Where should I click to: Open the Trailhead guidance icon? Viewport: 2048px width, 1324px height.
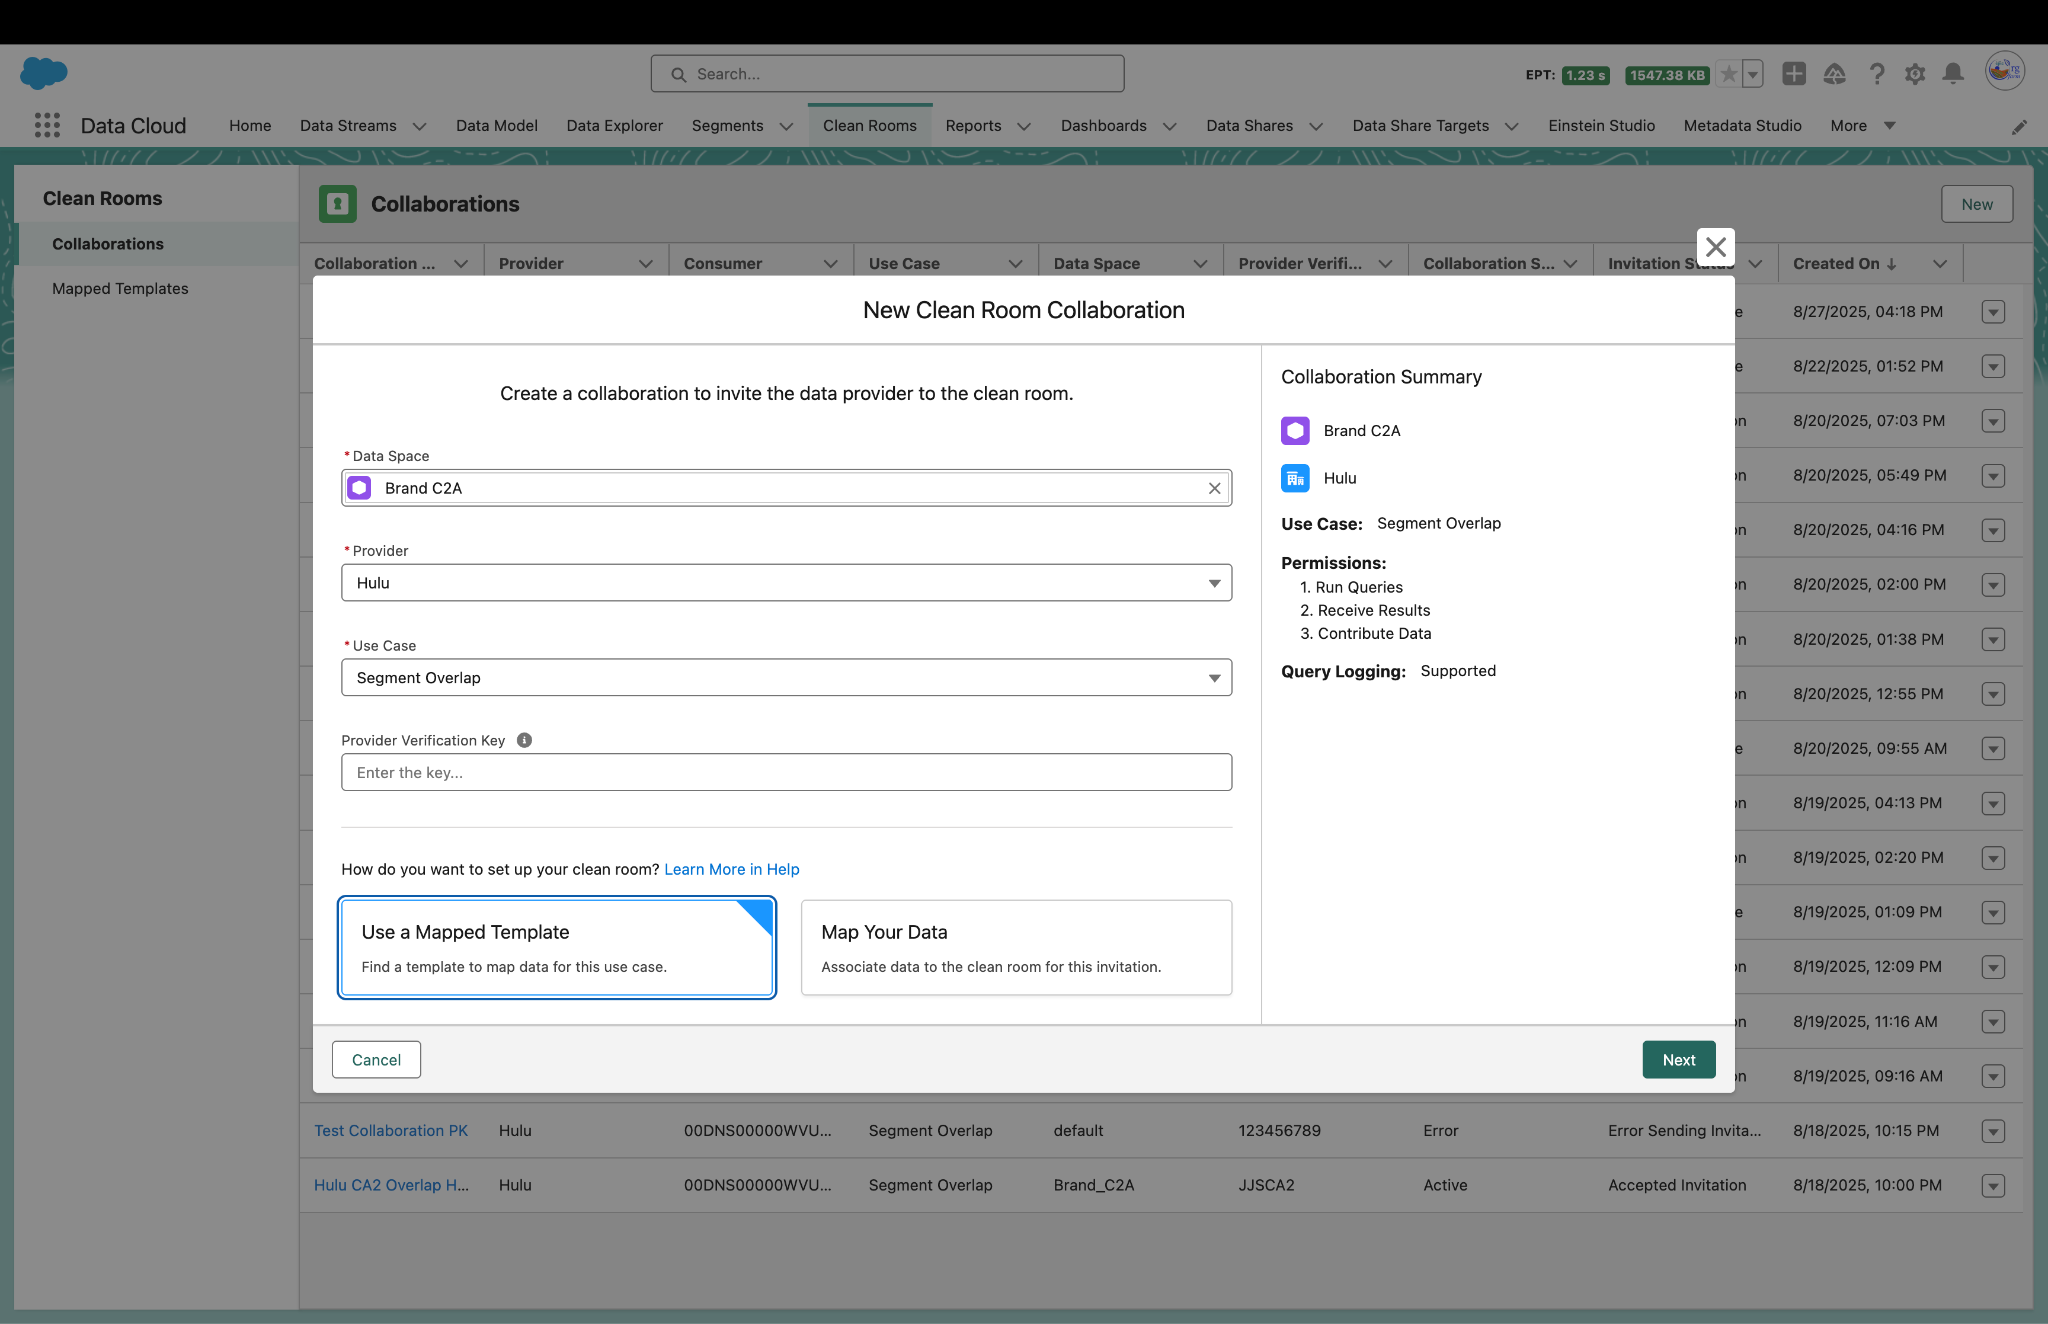click(1834, 74)
